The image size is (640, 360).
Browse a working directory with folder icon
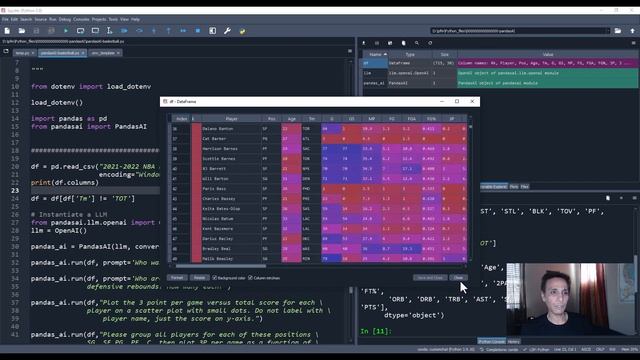click(x=618, y=31)
